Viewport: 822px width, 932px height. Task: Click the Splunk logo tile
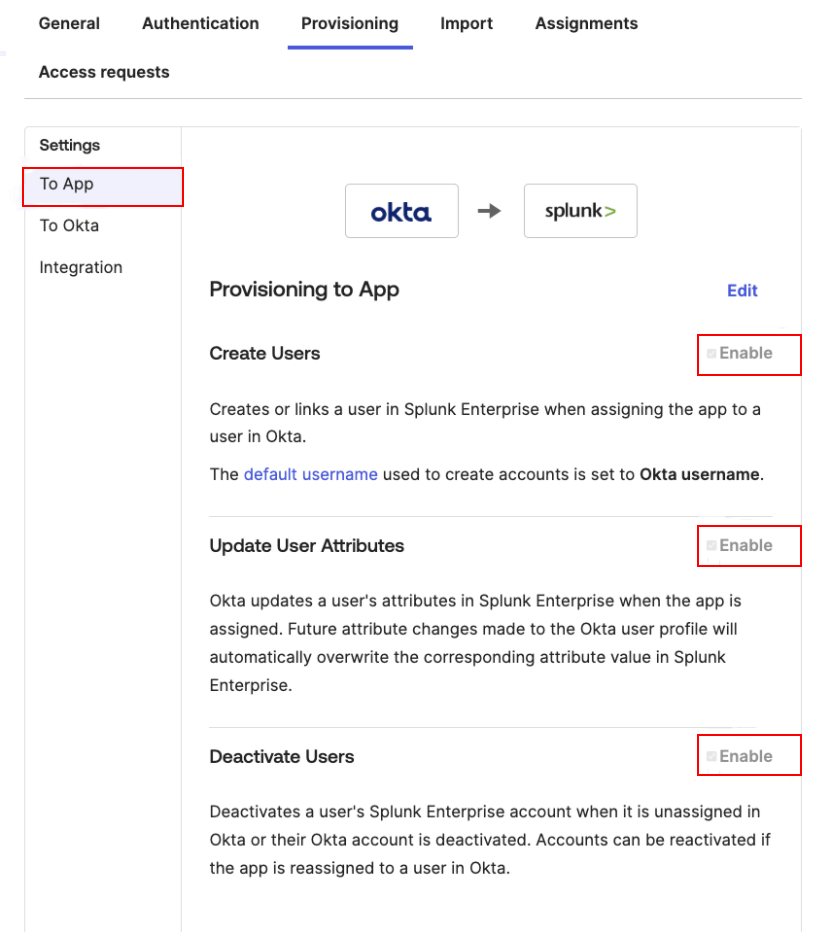coord(580,211)
